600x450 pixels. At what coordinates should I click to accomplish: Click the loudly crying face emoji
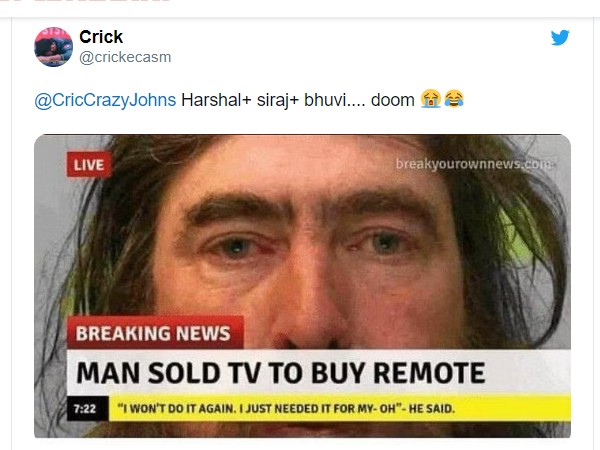[431, 99]
